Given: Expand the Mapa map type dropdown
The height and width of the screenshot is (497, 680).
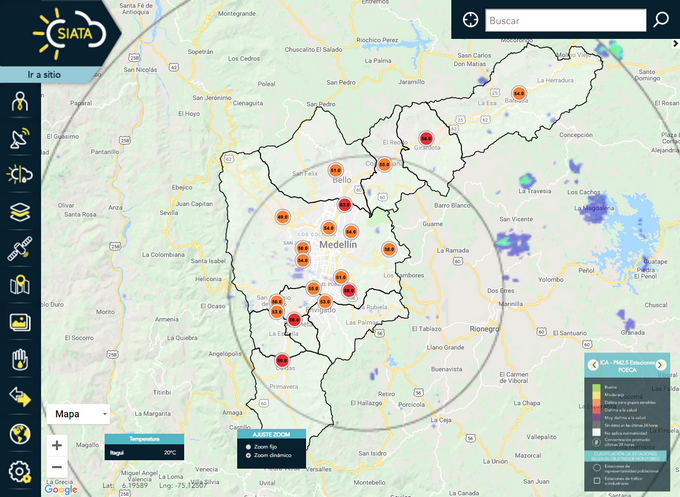Looking at the screenshot, I should pyautogui.click(x=77, y=414).
